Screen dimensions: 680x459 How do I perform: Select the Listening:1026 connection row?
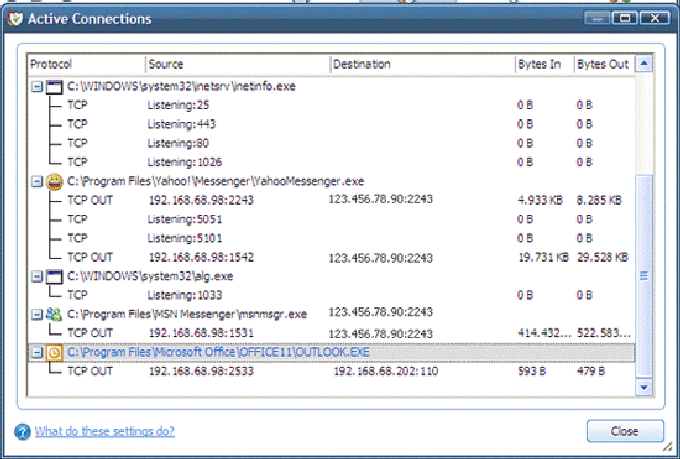pos(331,162)
